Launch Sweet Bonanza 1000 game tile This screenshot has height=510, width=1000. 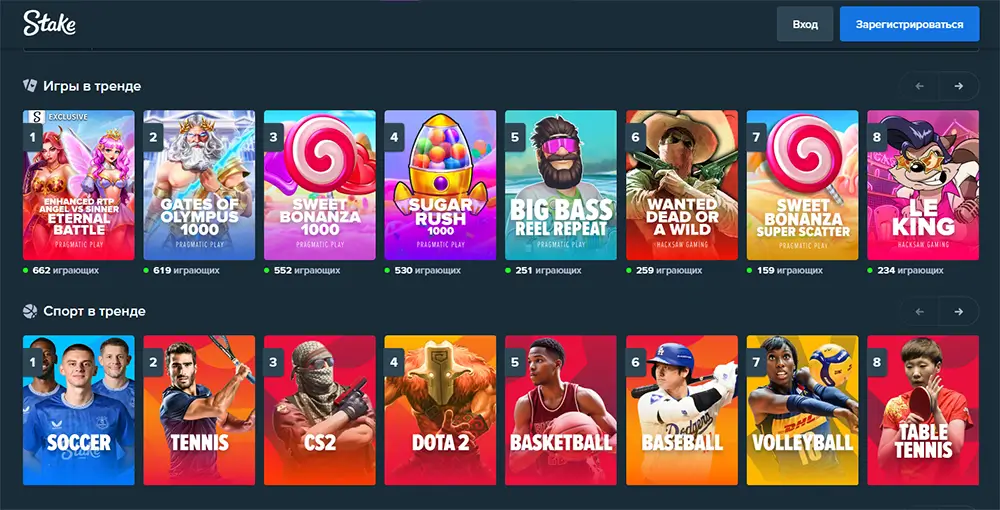click(320, 185)
